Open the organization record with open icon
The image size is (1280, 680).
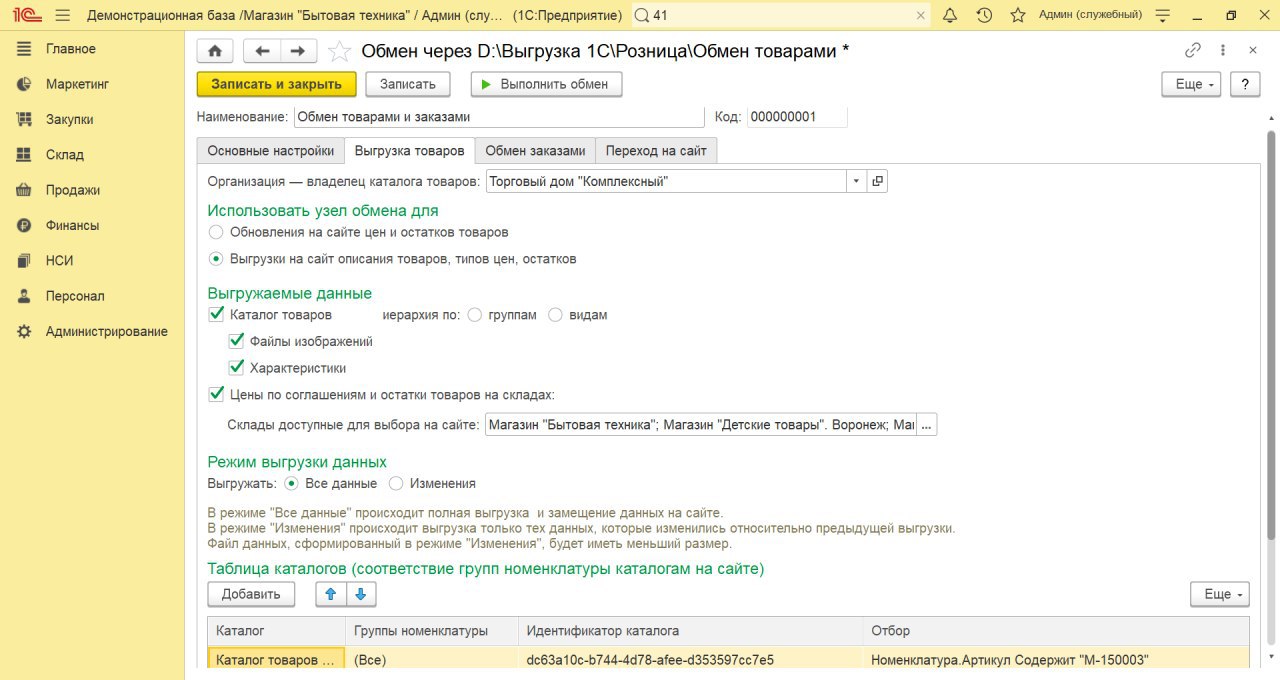(878, 181)
